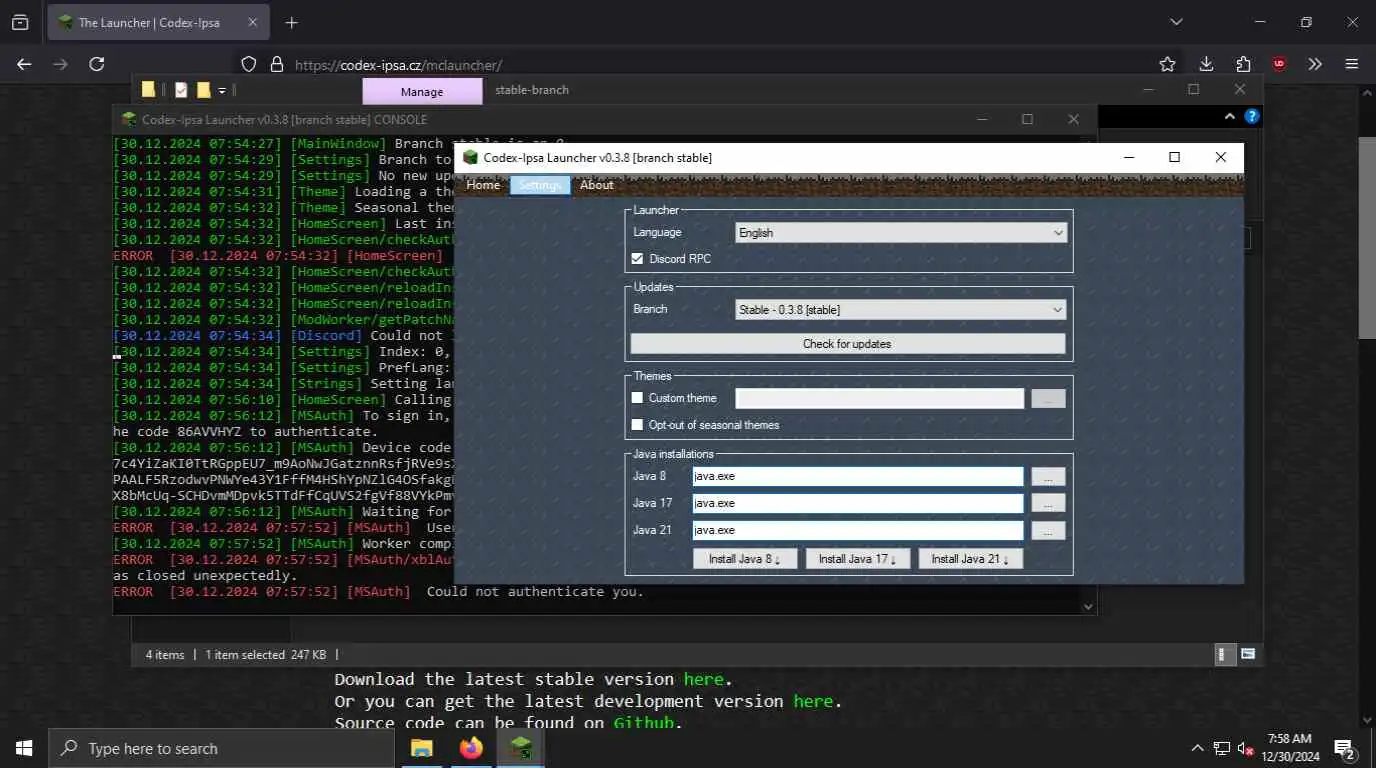Click the webpage vertical scrollbar thumb

1367,238
